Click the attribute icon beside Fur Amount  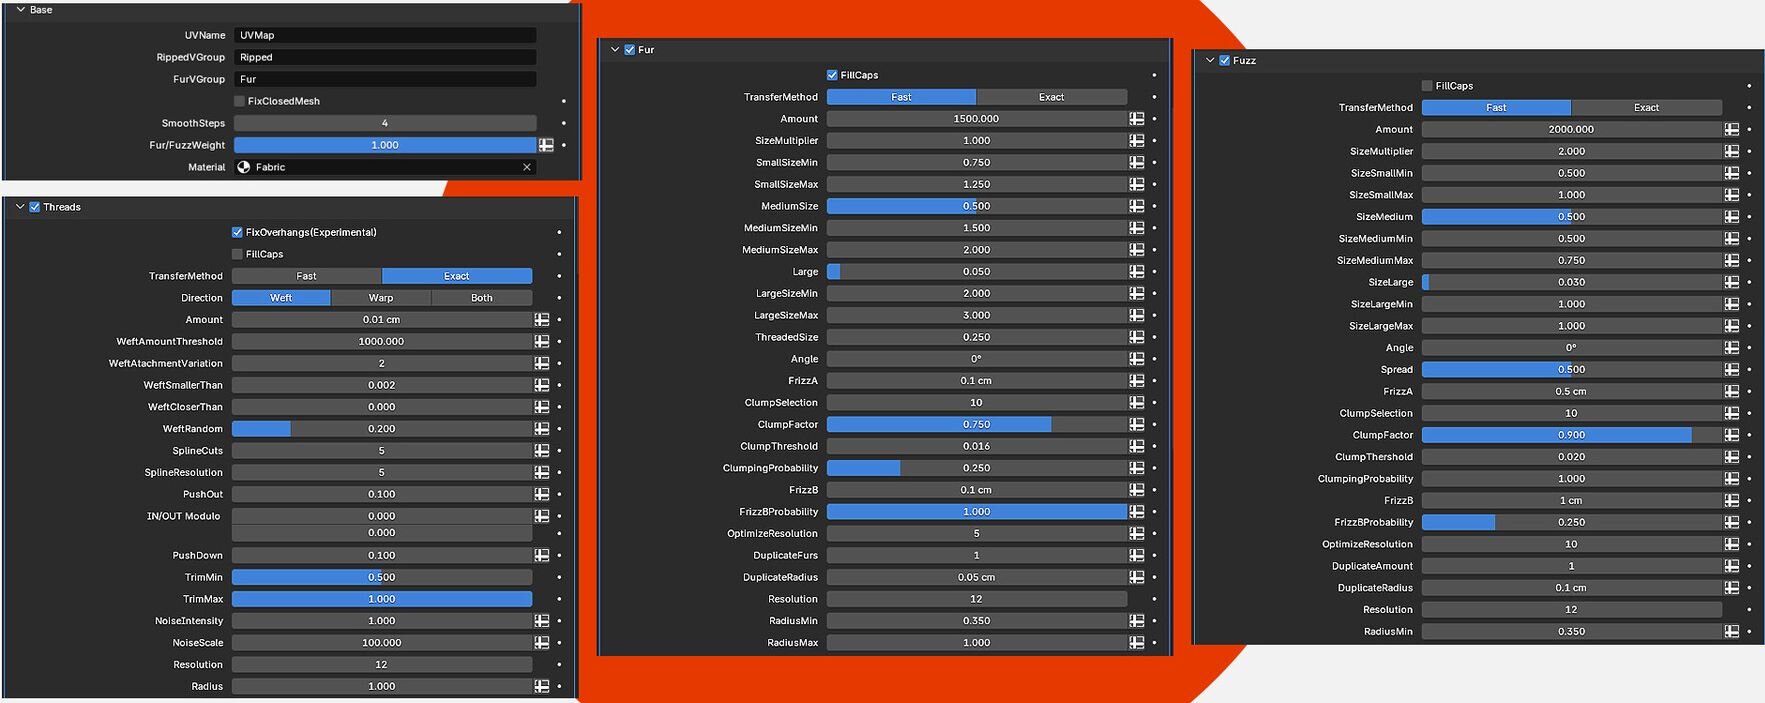tap(1136, 119)
